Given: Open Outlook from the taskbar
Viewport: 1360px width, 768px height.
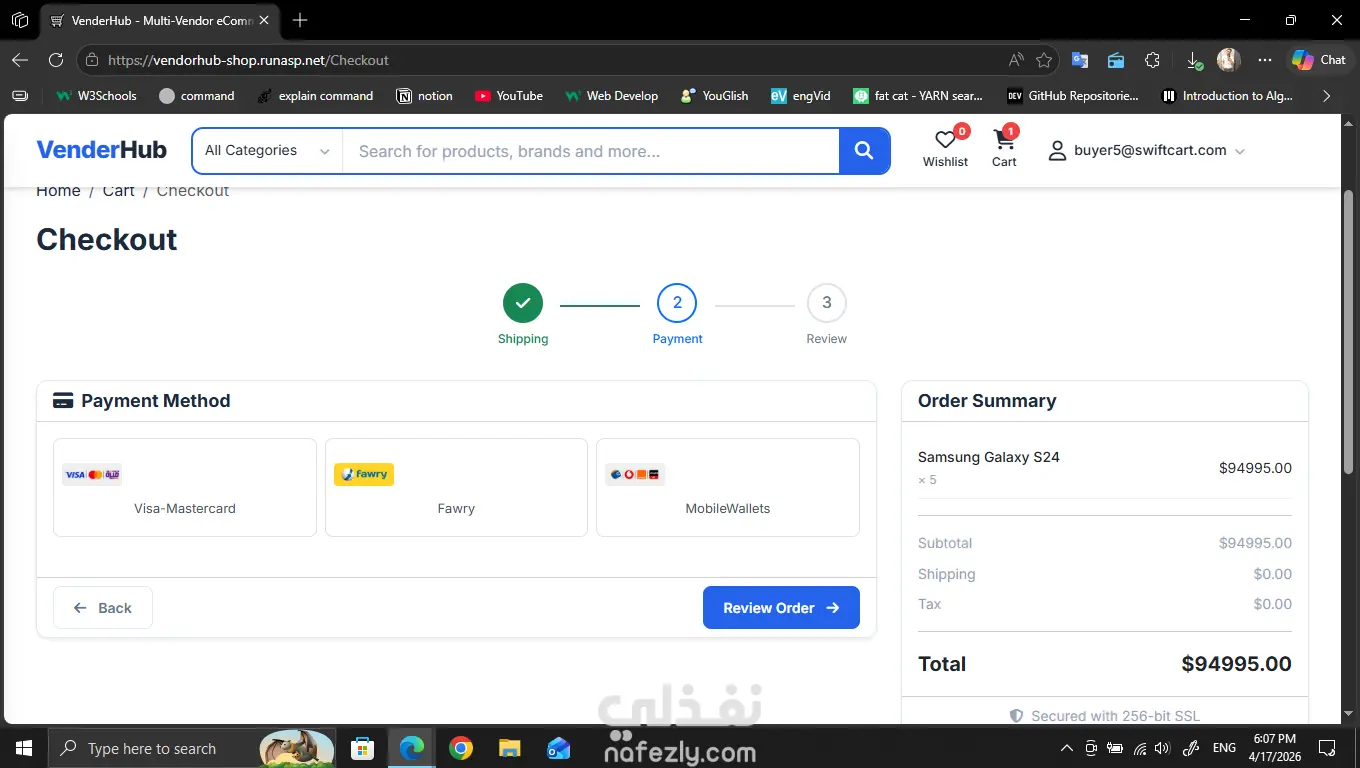Looking at the screenshot, I should click(x=558, y=748).
